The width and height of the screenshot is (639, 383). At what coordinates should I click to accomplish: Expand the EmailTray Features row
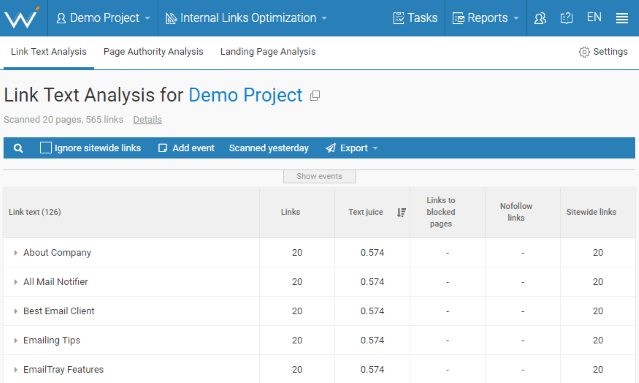point(15,370)
